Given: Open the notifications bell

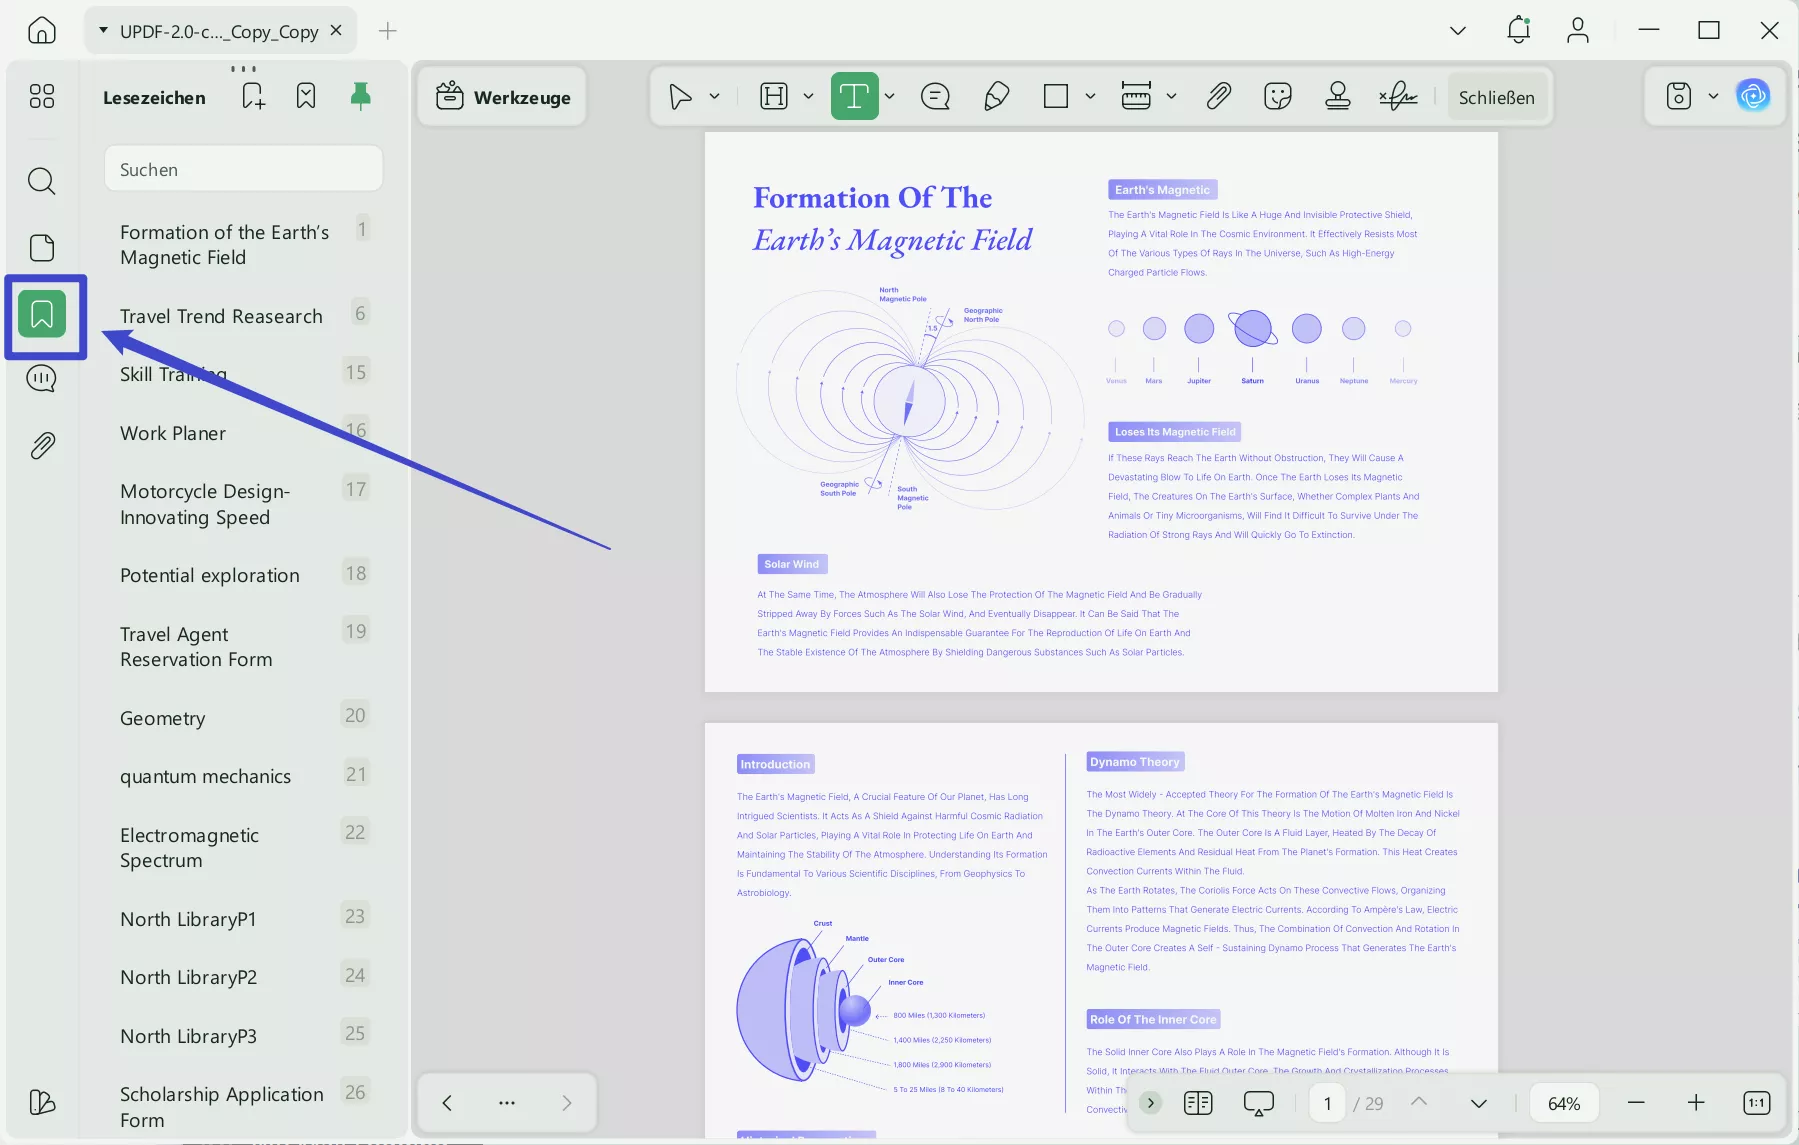Looking at the screenshot, I should tap(1518, 30).
